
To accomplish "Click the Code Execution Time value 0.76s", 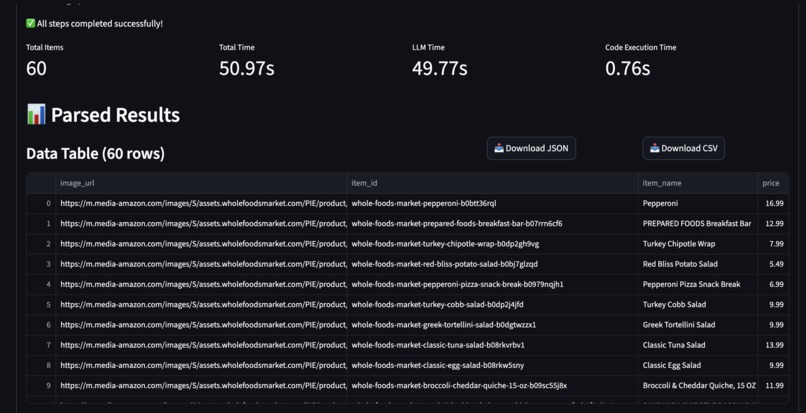I will (x=628, y=68).
